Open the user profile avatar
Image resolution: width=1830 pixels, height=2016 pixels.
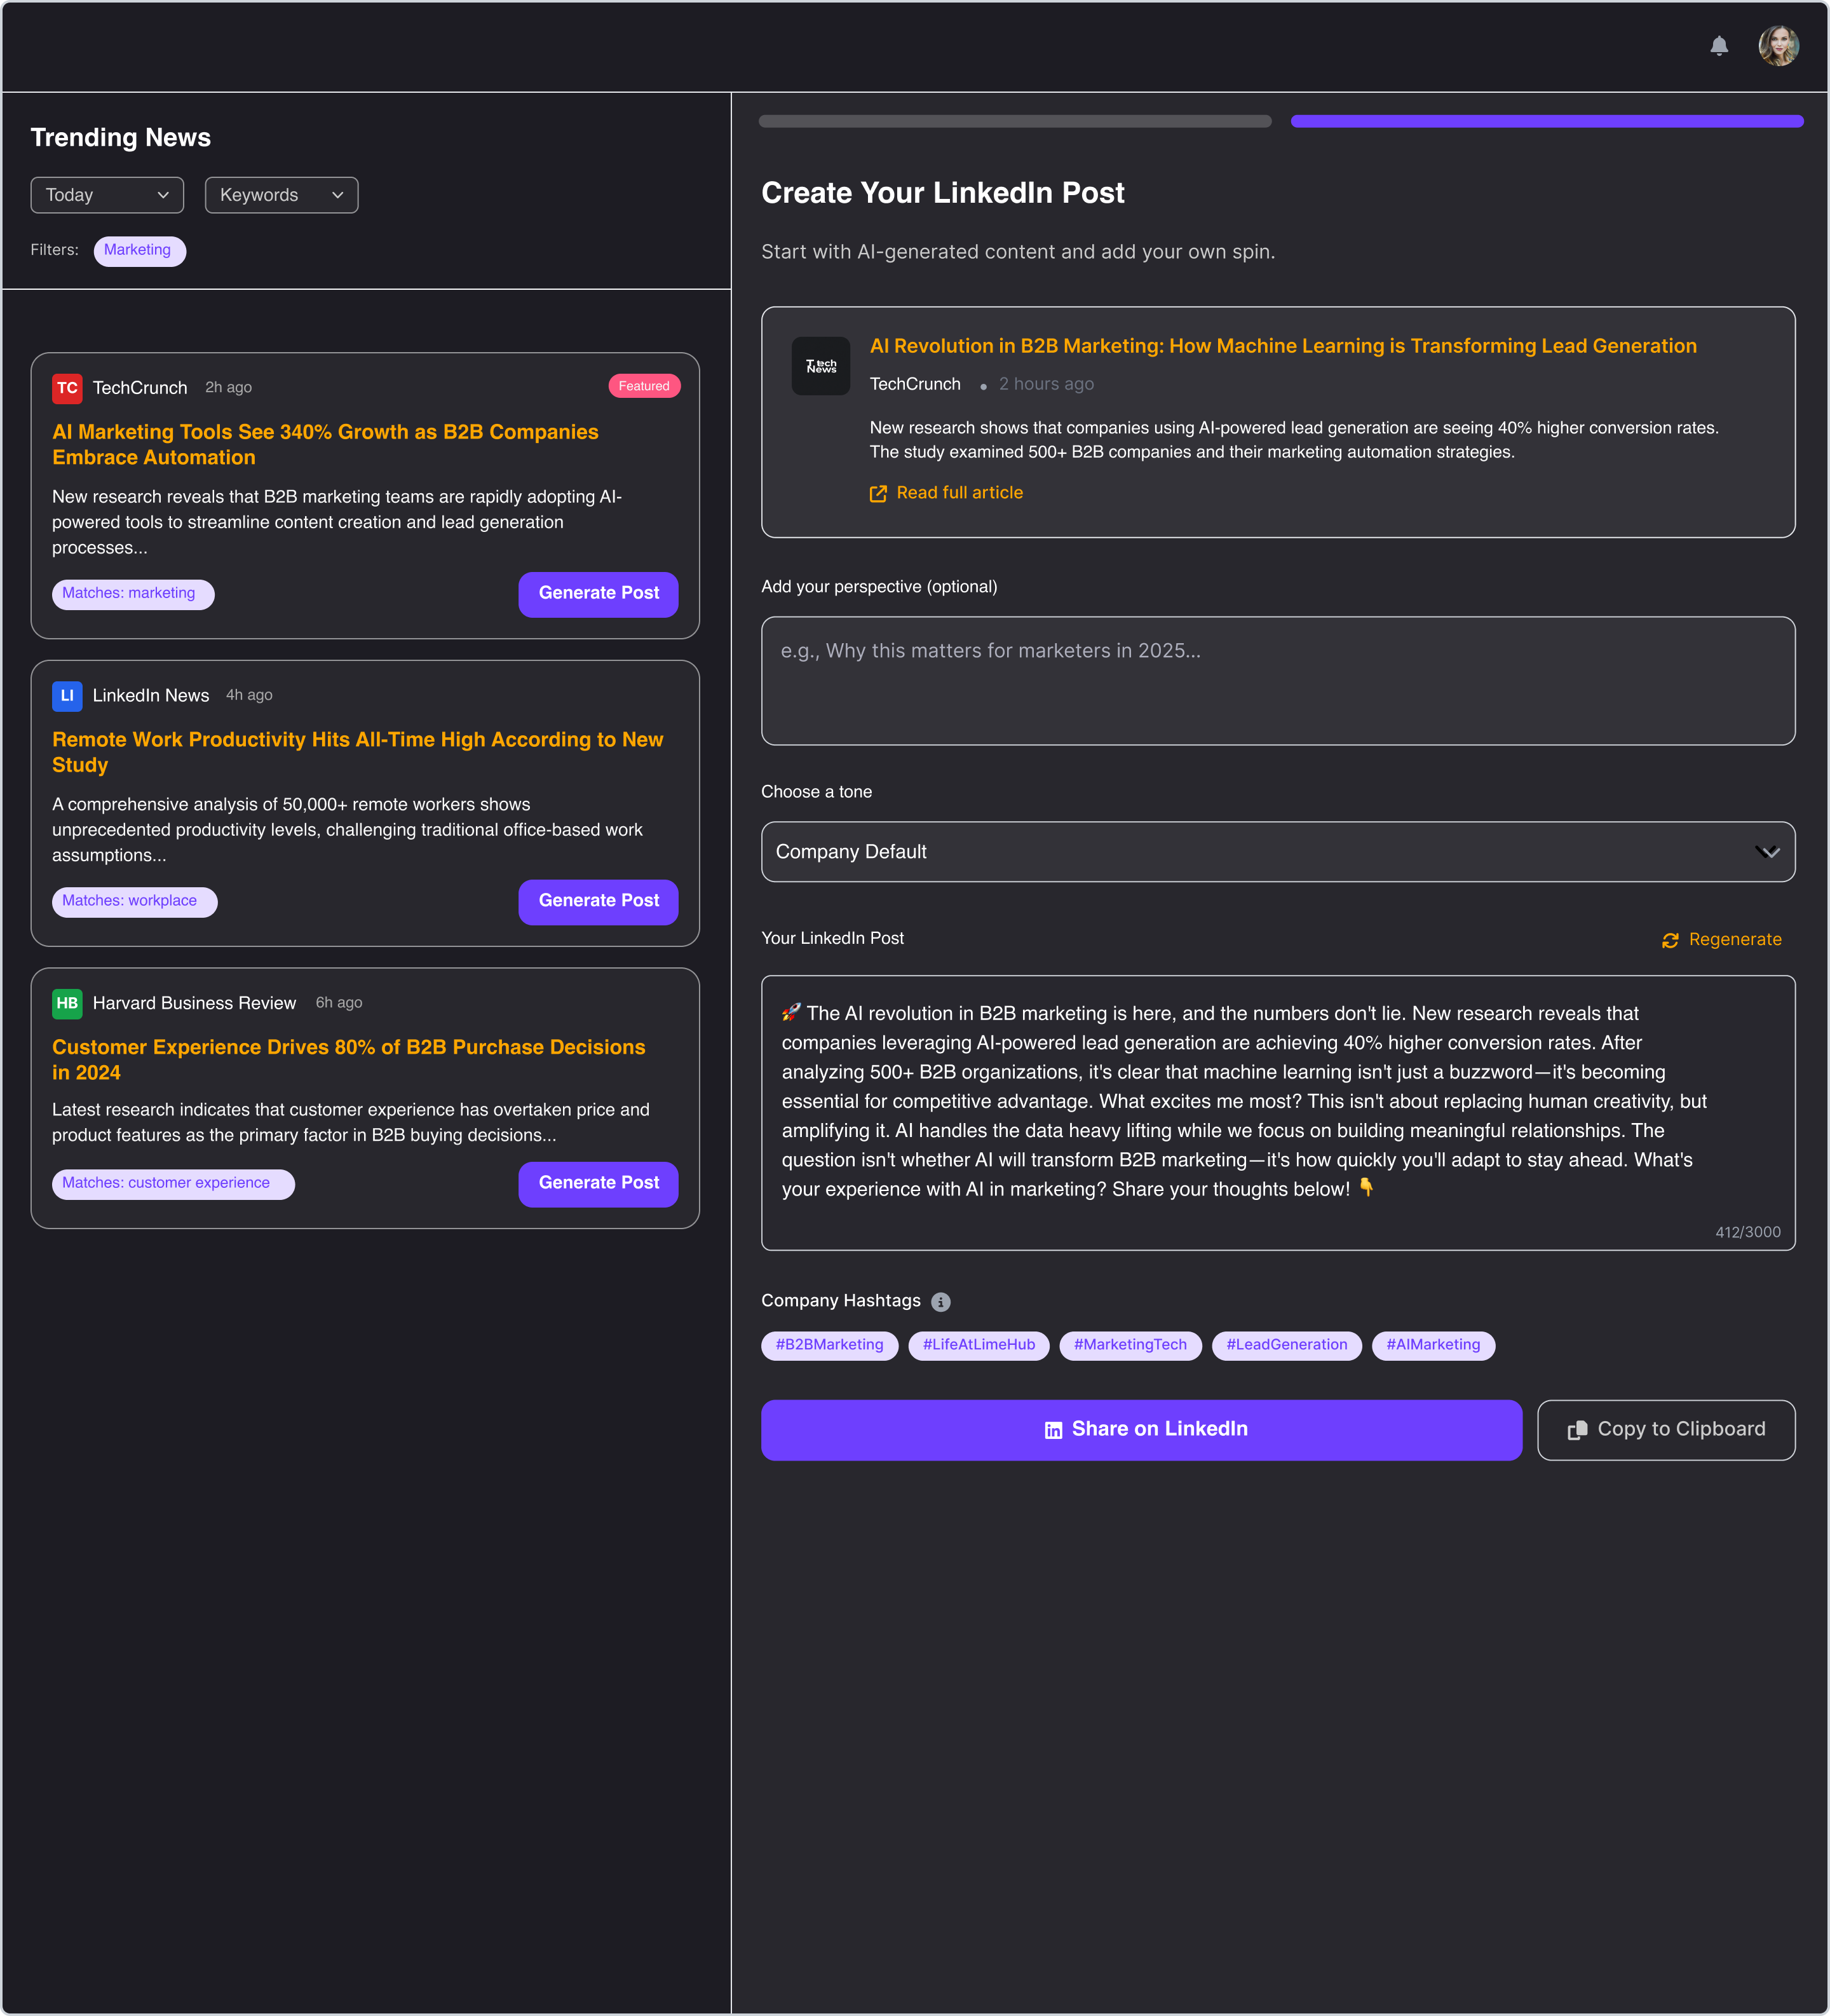[1779, 46]
